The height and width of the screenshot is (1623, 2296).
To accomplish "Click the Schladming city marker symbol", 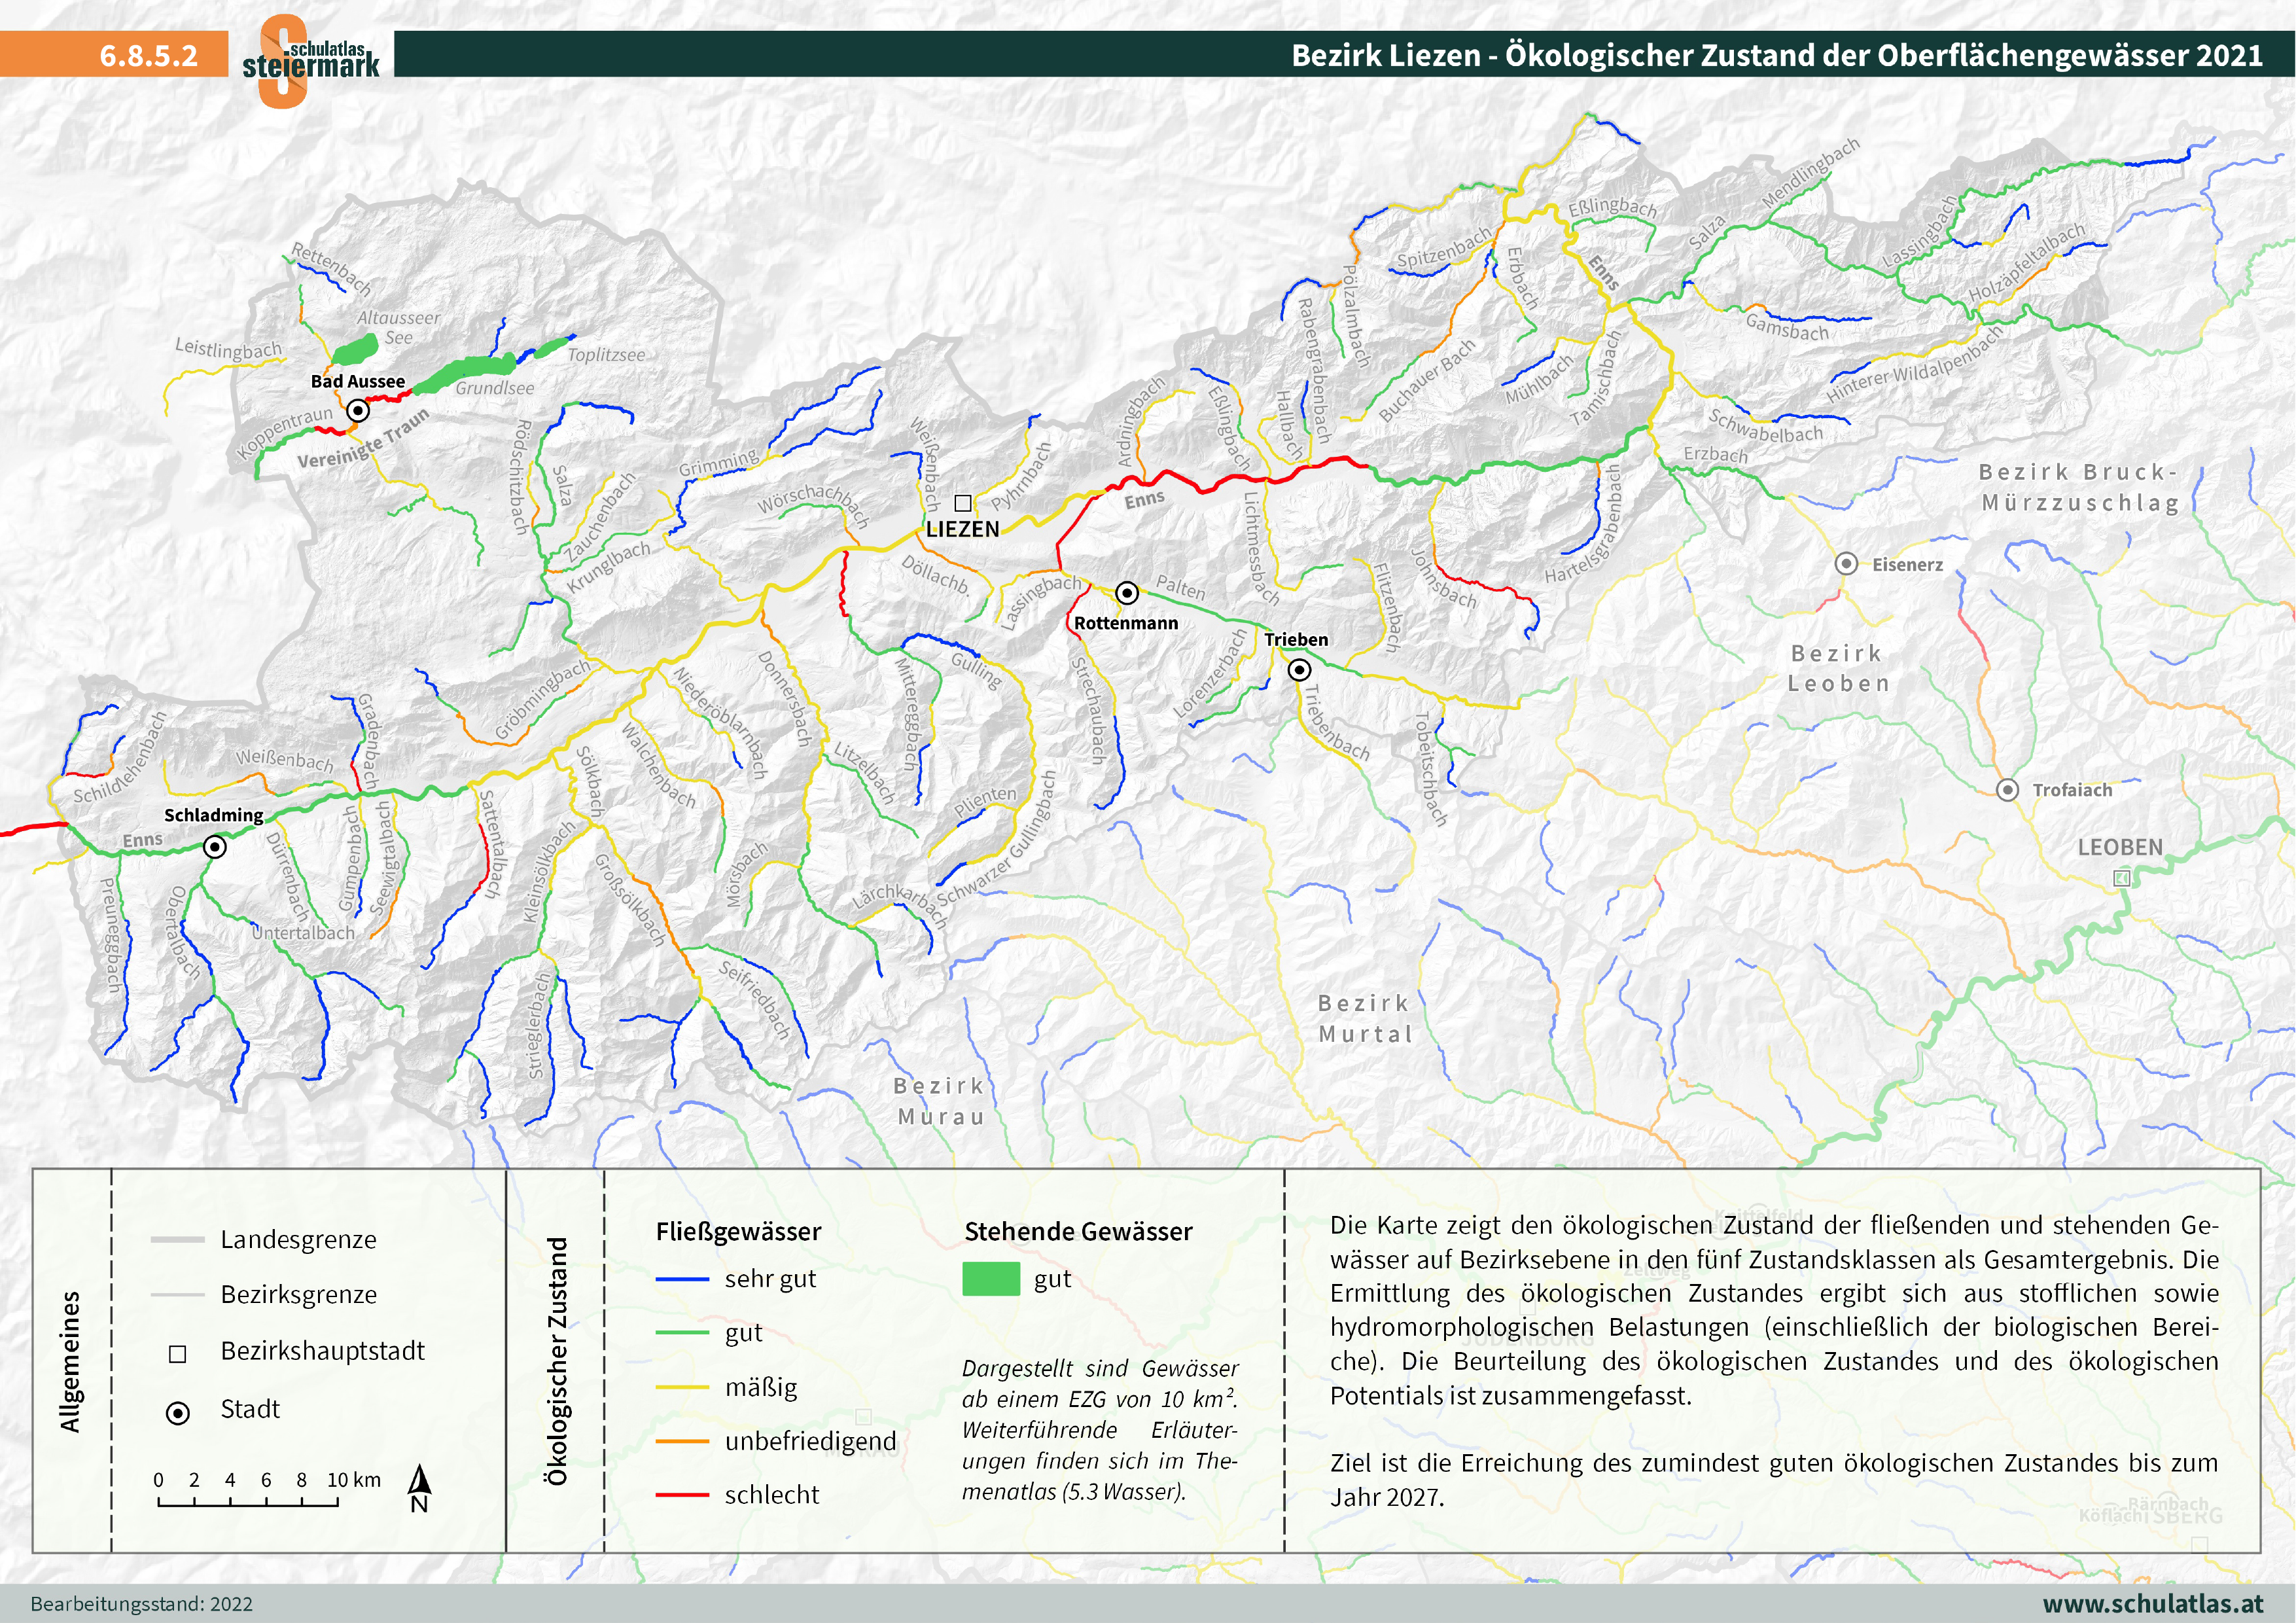I will pyautogui.click(x=214, y=847).
